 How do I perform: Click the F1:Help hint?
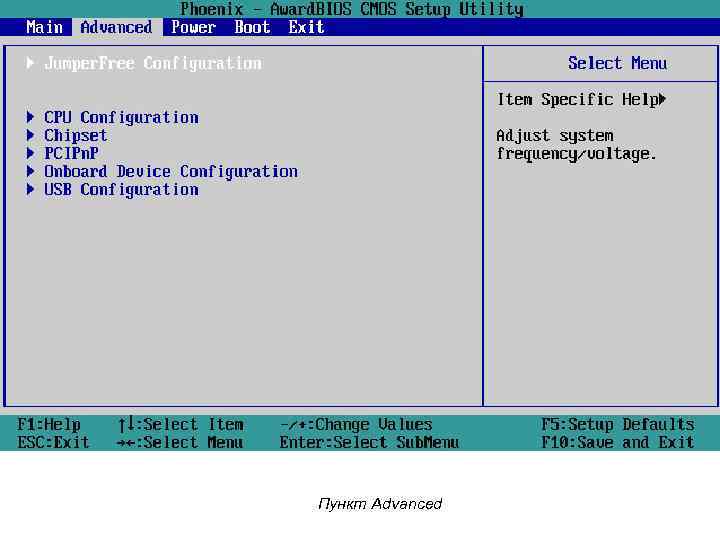(49, 424)
